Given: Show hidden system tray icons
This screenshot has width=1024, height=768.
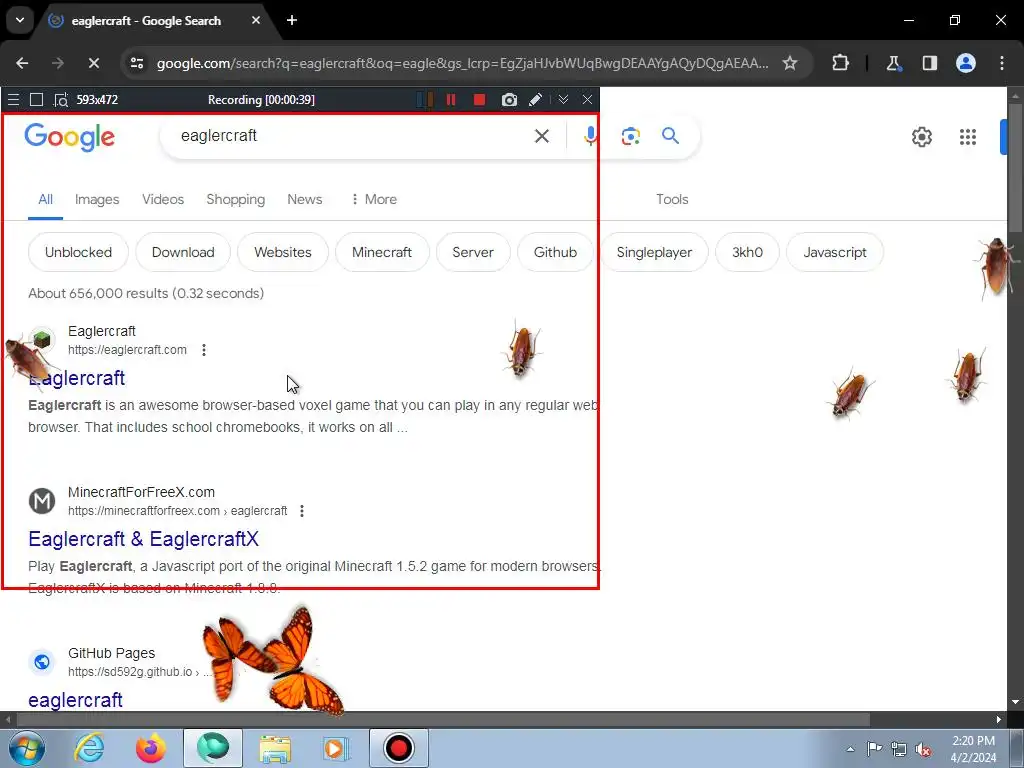Looking at the screenshot, I should click(x=850, y=749).
